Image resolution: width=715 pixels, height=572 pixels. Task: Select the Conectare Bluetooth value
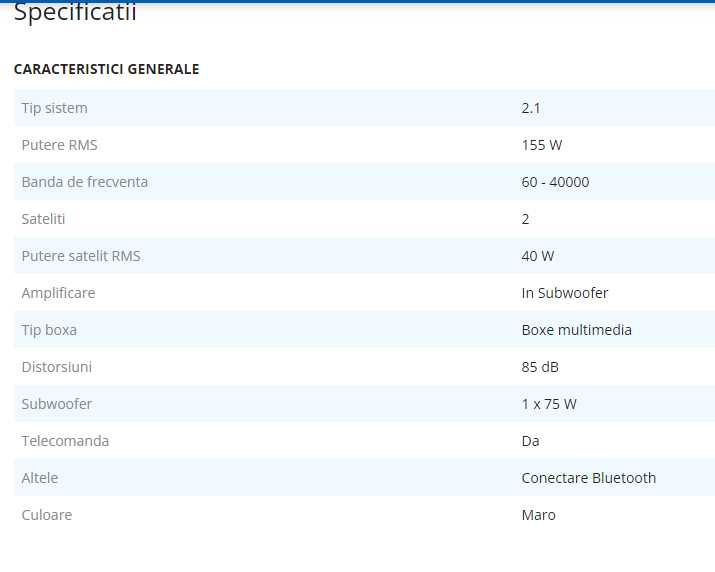tap(589, 478)
